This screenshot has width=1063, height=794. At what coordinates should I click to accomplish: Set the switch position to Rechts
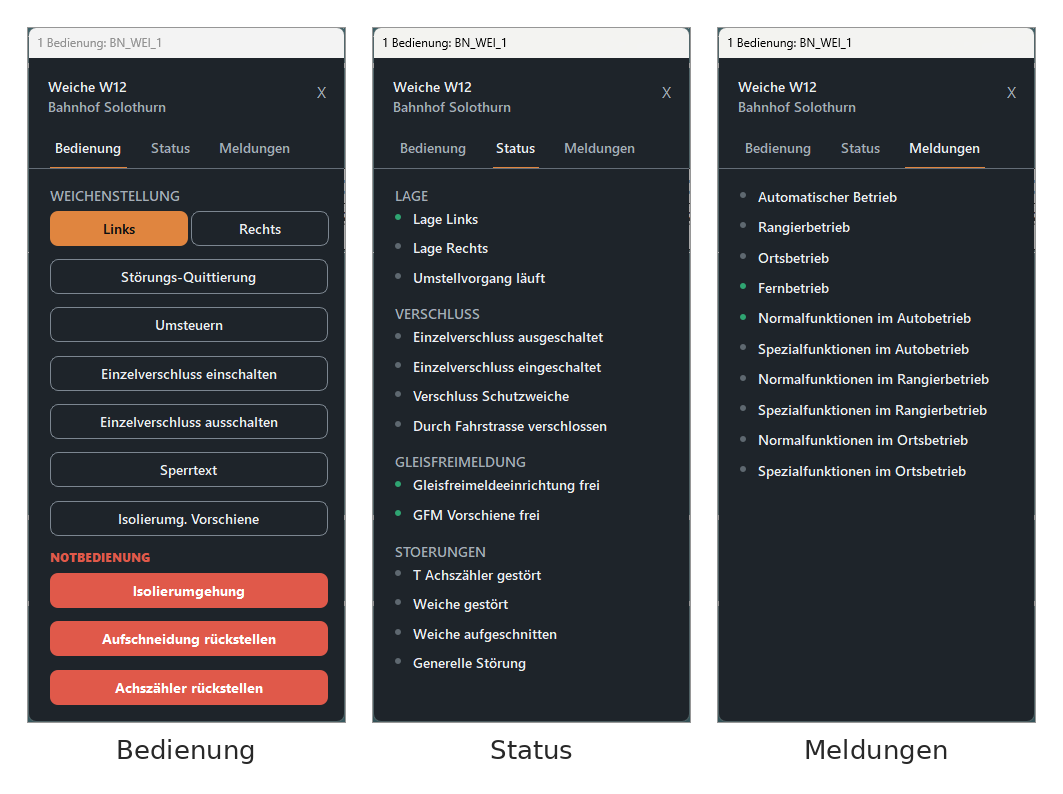coord(260,229)
